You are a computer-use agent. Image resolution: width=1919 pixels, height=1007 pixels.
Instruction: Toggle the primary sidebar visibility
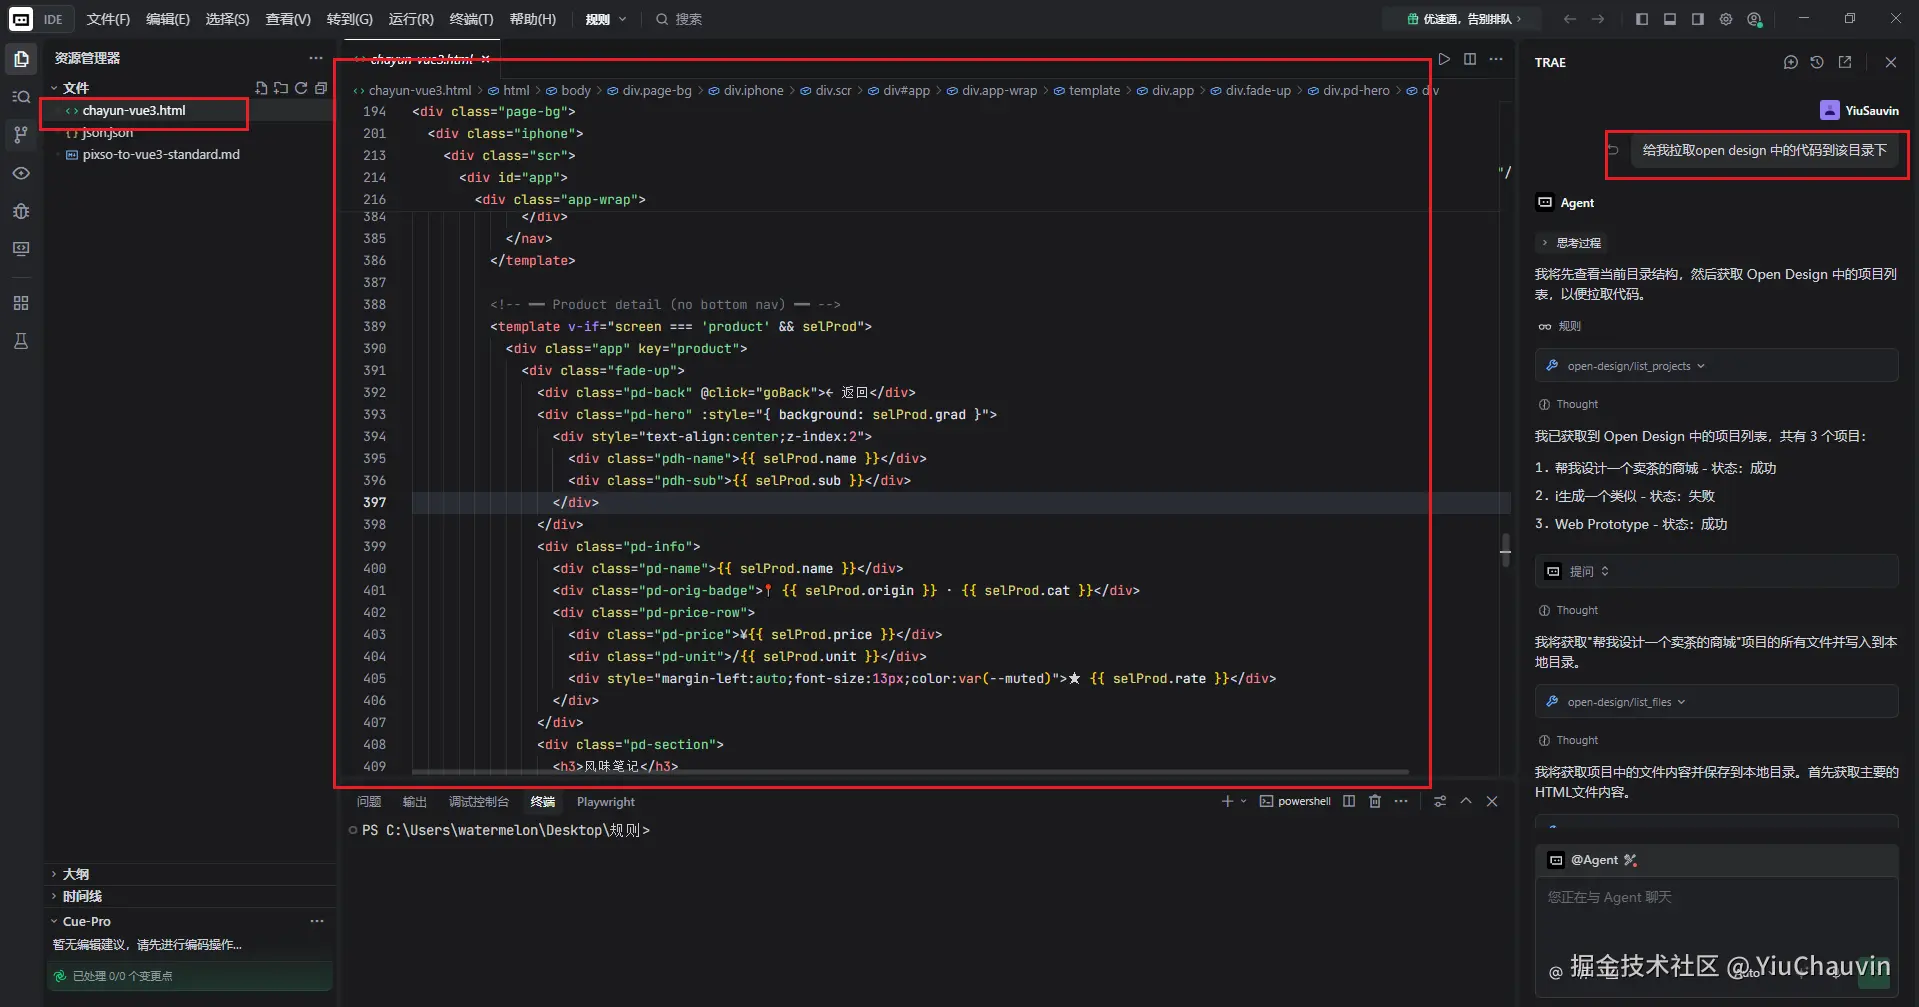[x=1642, y=19]
